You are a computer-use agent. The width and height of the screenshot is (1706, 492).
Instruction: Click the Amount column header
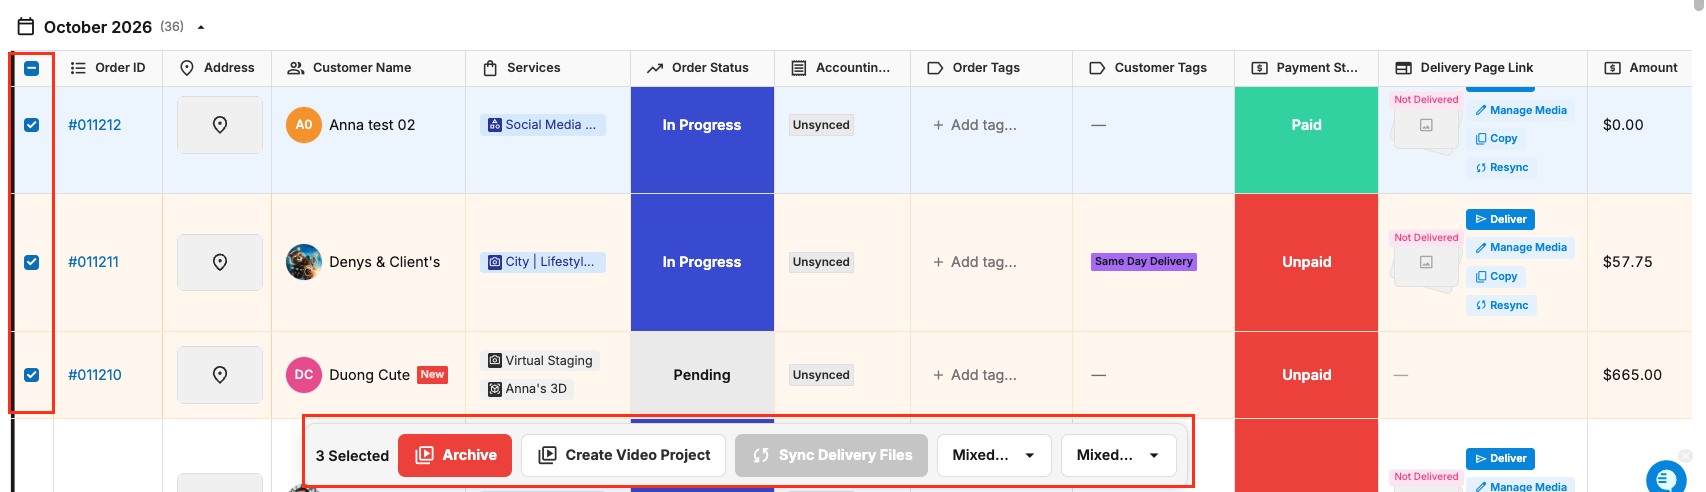(1640, 68)
